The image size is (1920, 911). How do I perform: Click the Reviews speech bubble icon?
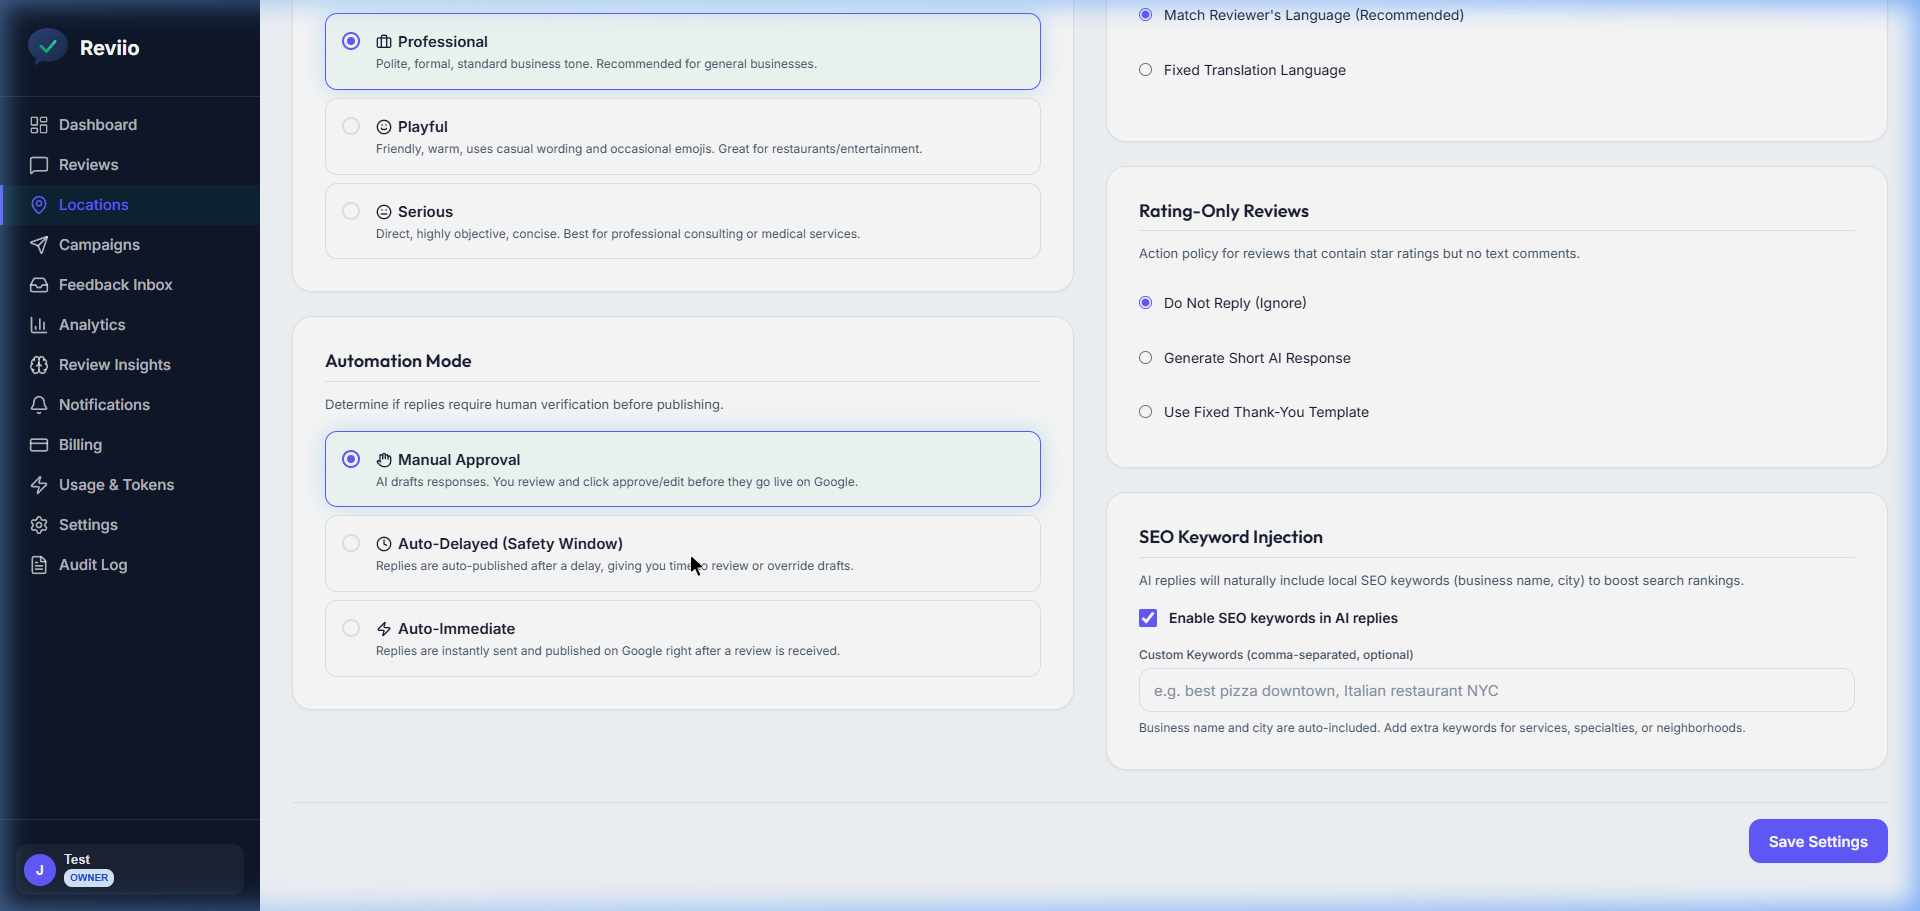39,165
